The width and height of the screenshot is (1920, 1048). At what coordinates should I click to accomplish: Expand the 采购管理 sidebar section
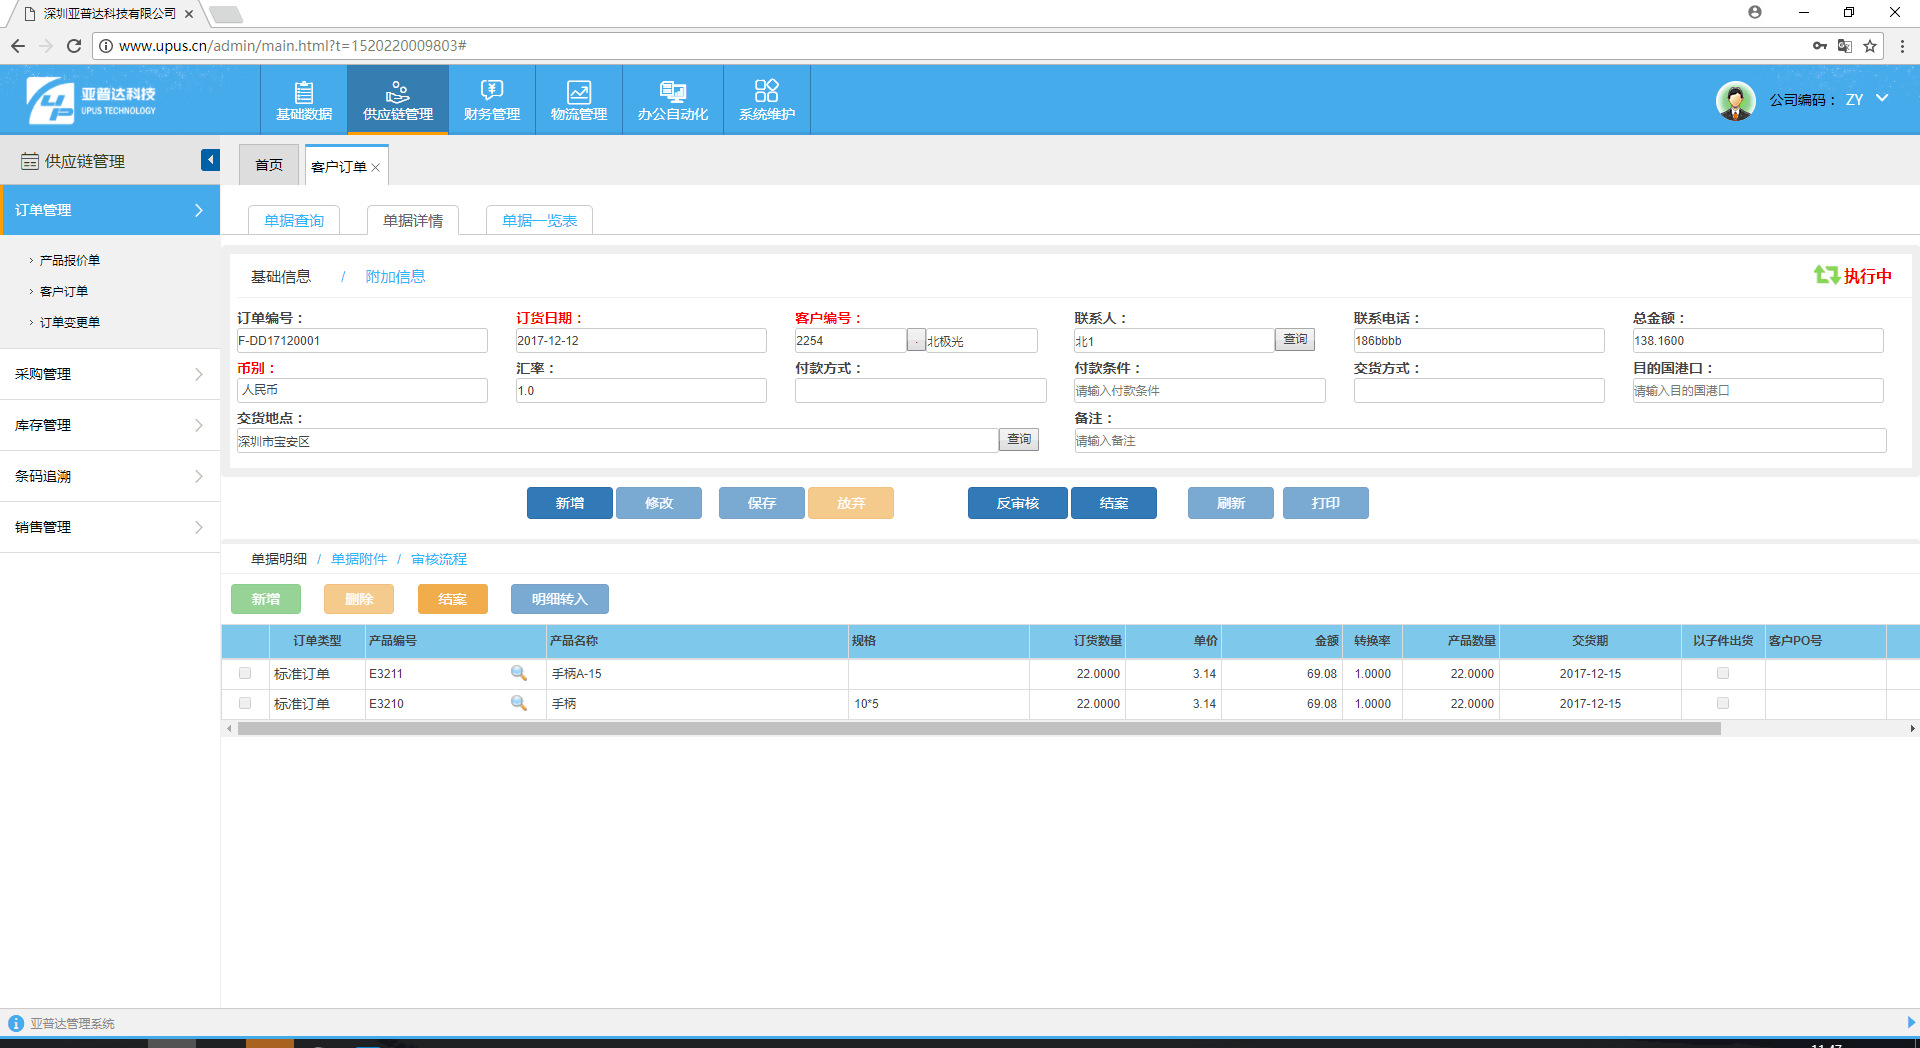[x=110, y=374]
